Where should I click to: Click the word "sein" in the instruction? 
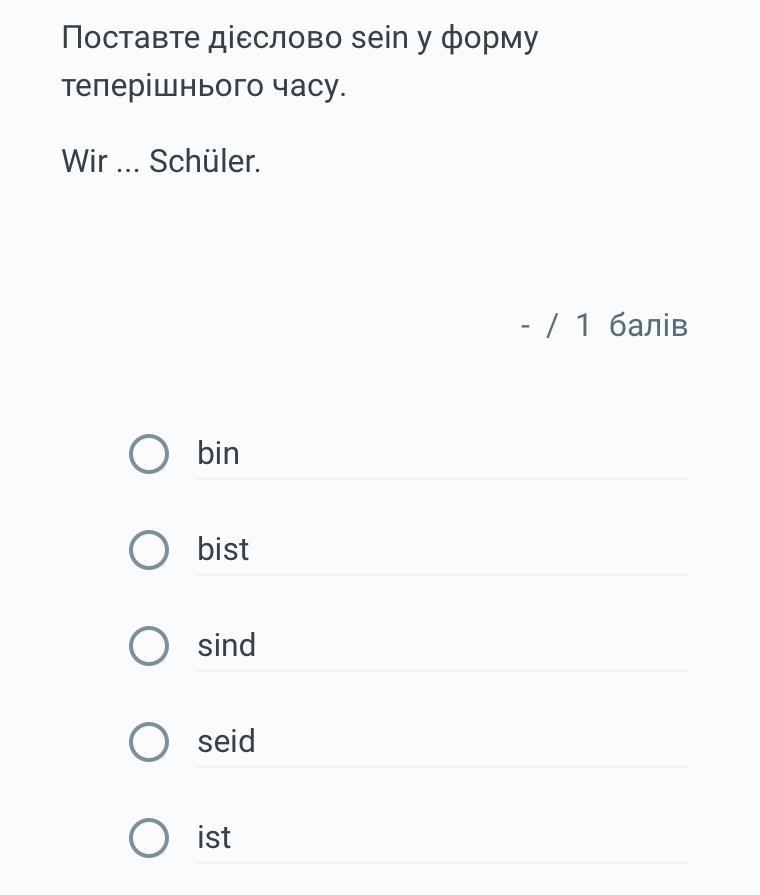[x=380, y=38]
